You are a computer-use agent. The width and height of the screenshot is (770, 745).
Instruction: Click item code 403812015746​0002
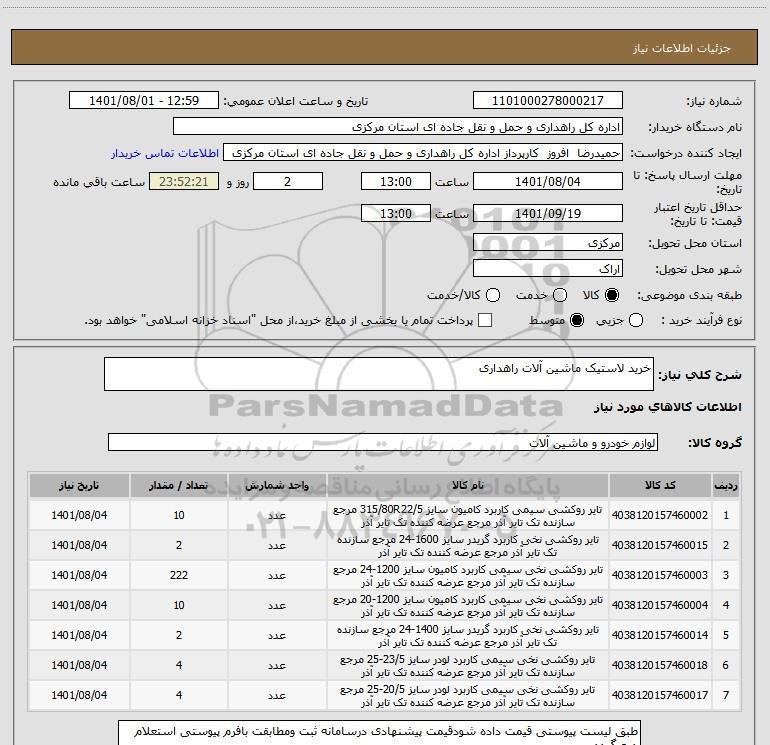click(660, 515)
